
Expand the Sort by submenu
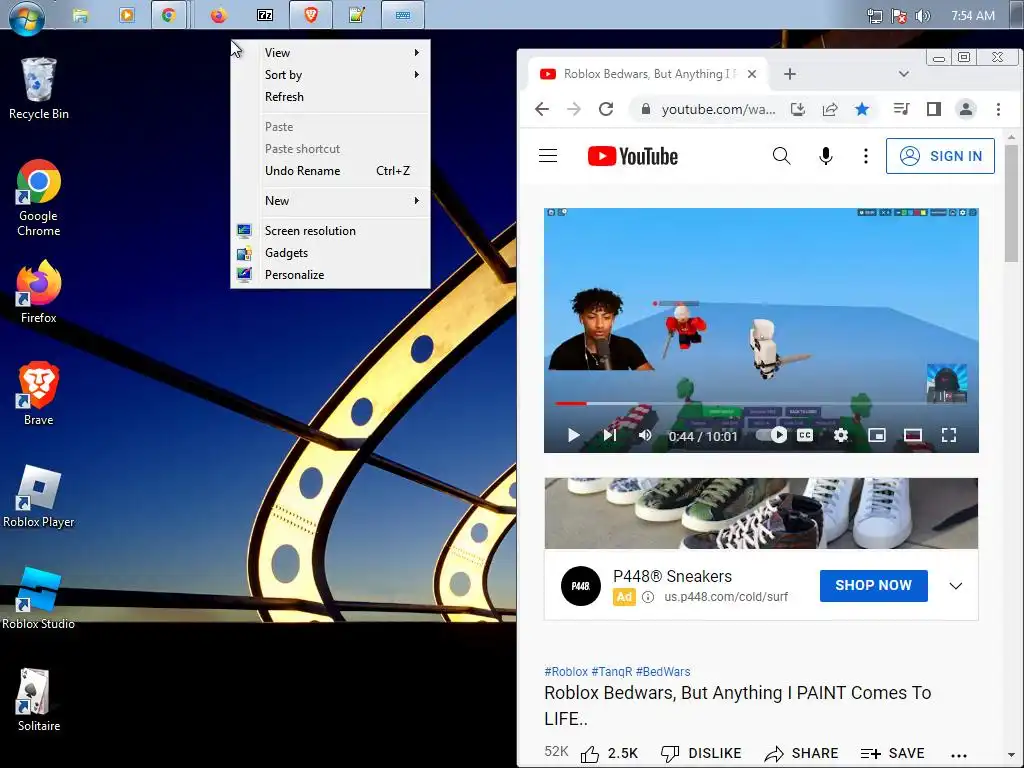coord(330,74)
